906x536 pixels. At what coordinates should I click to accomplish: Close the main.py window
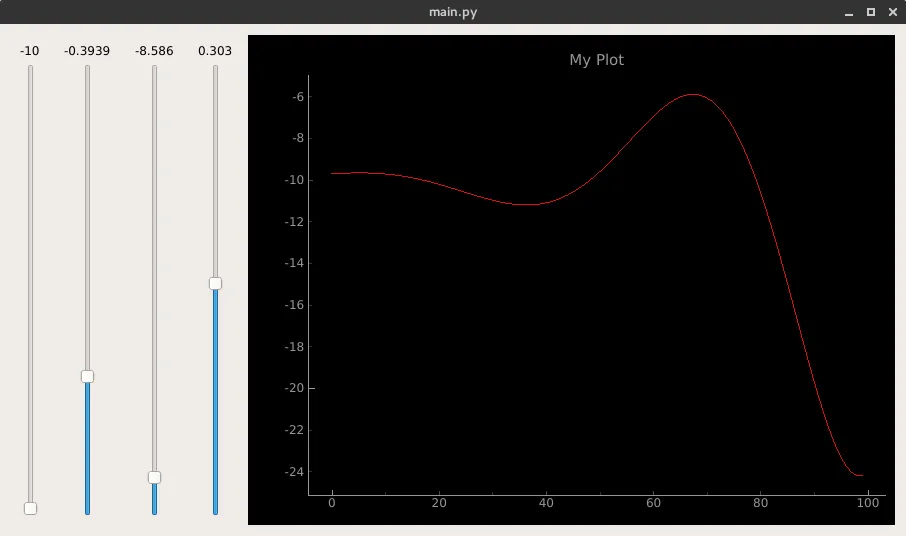pyautogui.click(x=893, y=12)
